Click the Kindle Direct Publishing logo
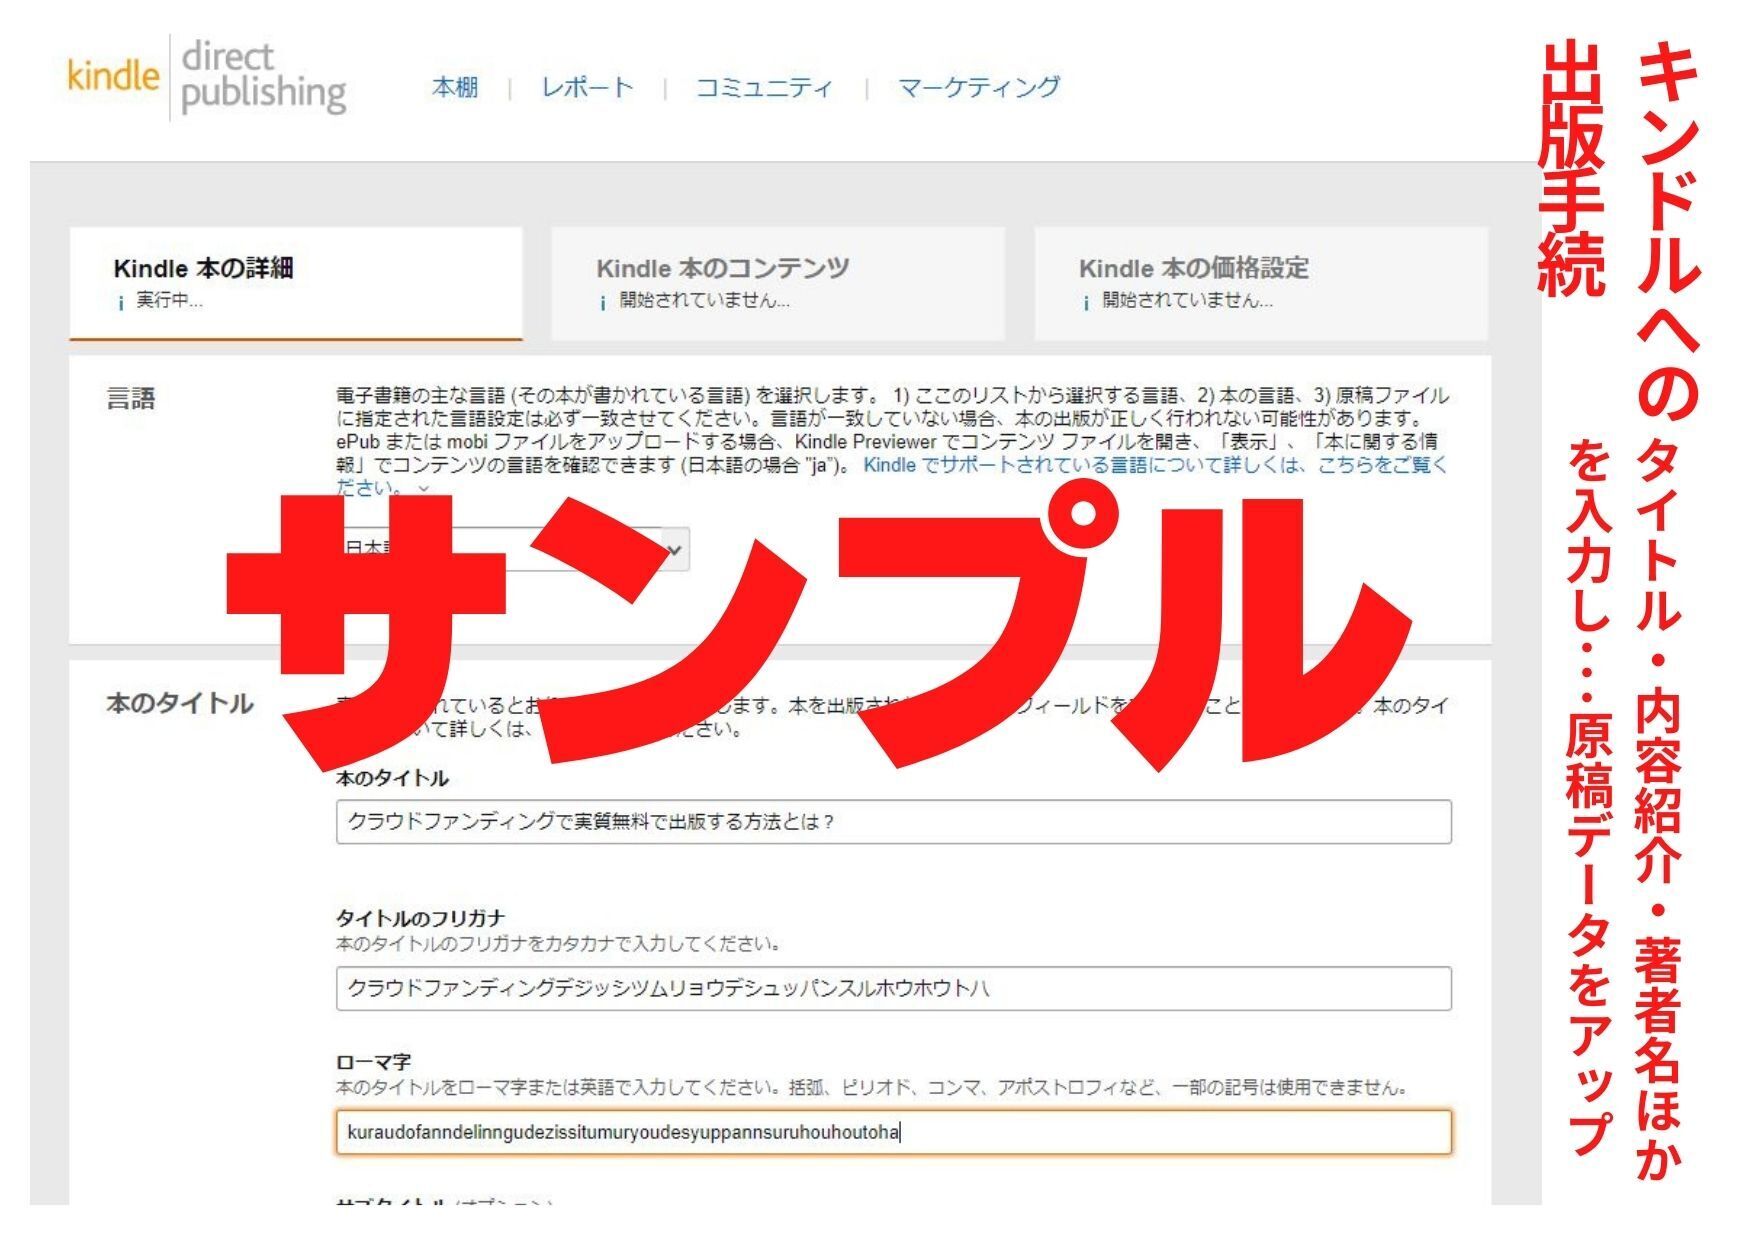The height and width of the screenshot is (1240, 1748). click(x=206, y=78)
